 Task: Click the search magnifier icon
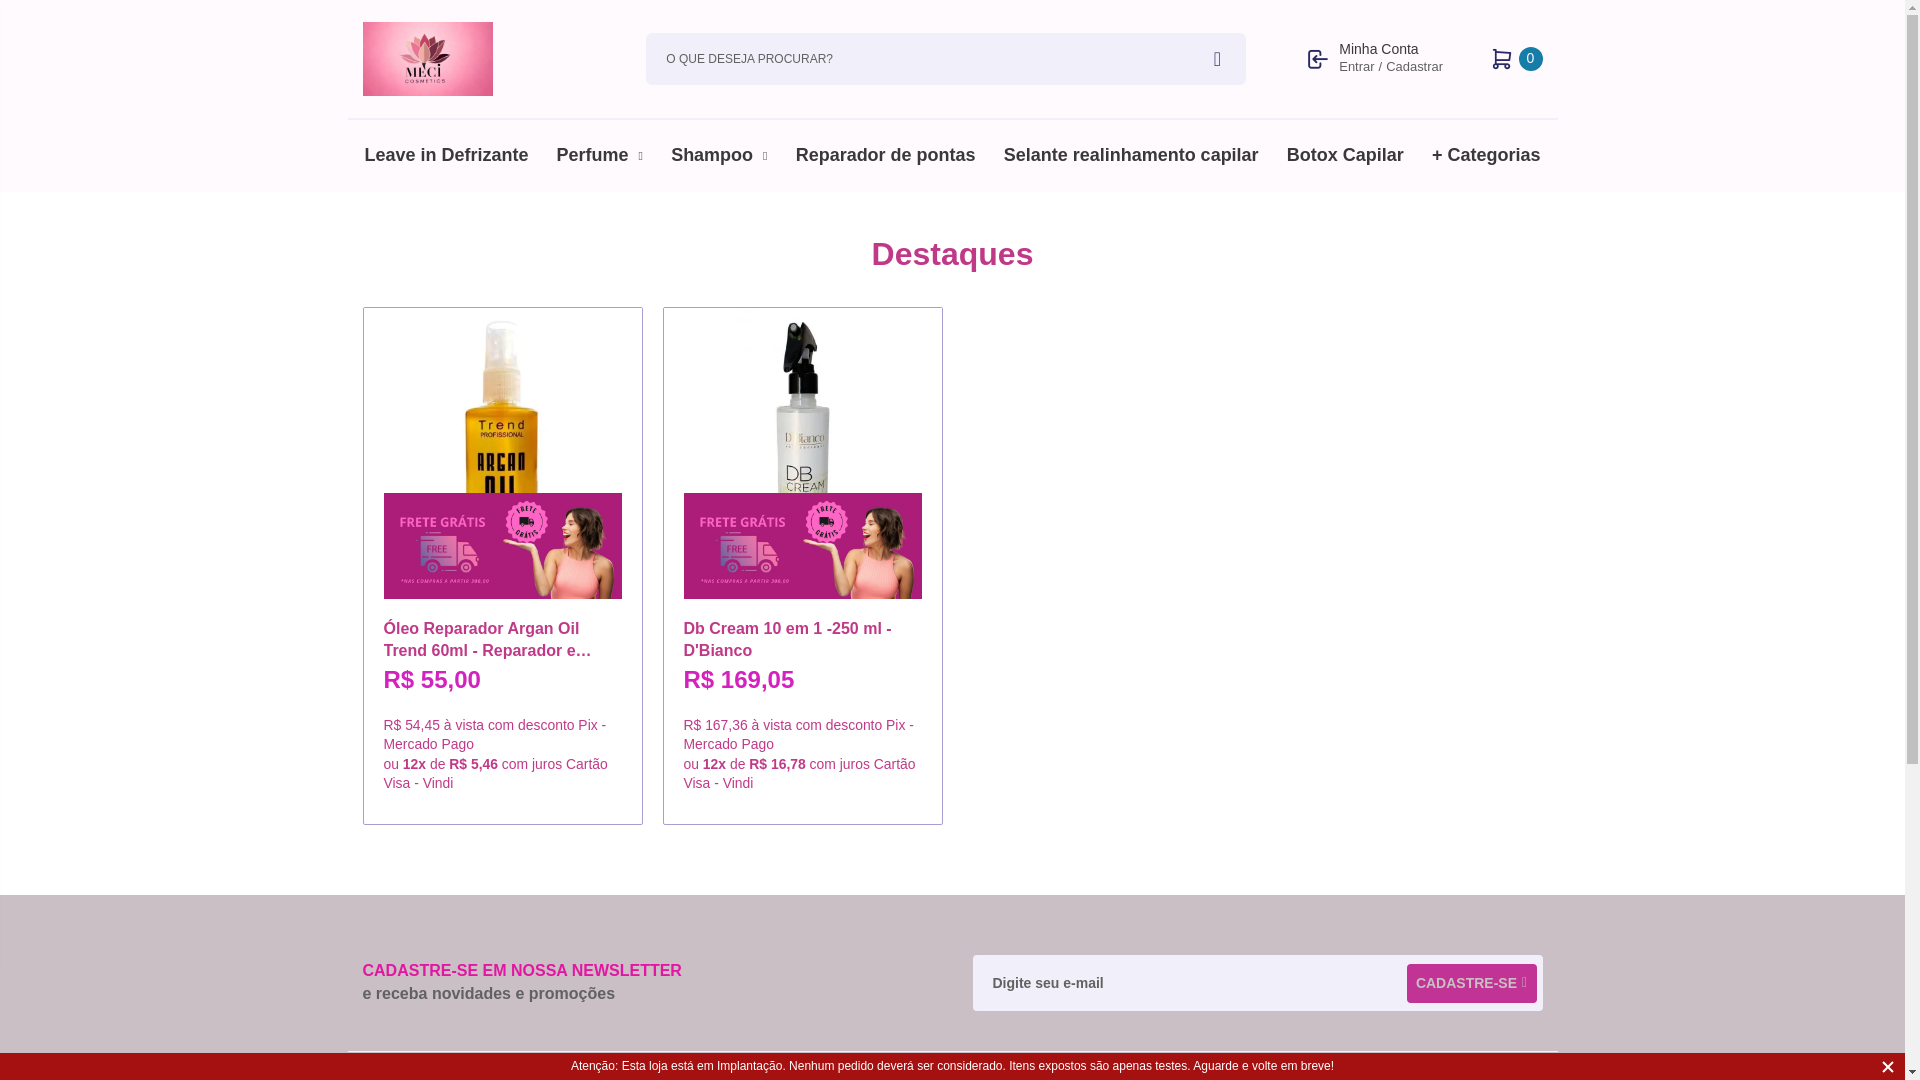[1217, 59]
